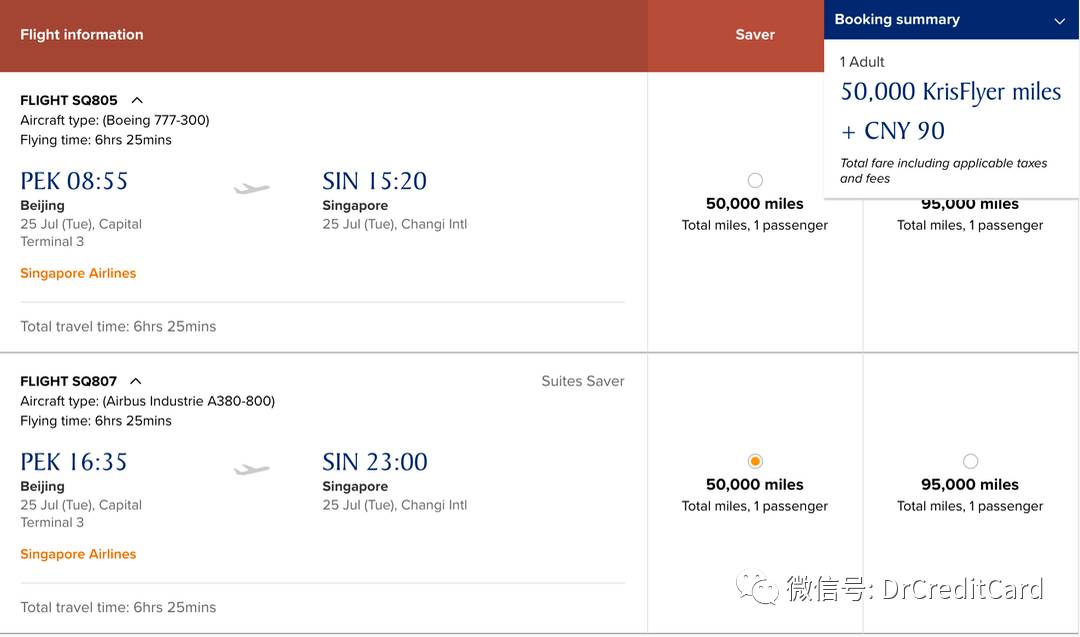Click the PEK 08:55 departure time
This screenshot has width=1080, height=637.
(74, 181)
